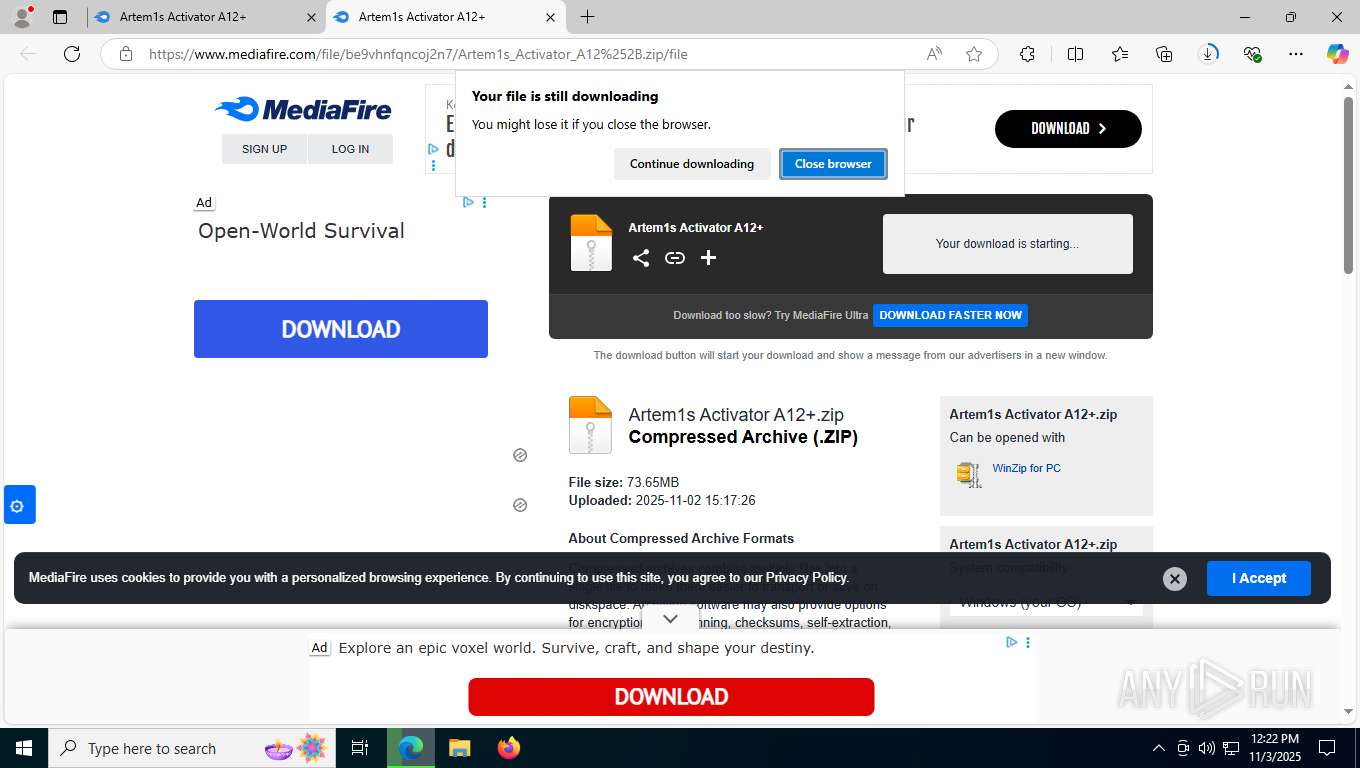Open the WinZip for PC link
The height and width of the screenshot is (768, 1360).
tap(1026, 468)
